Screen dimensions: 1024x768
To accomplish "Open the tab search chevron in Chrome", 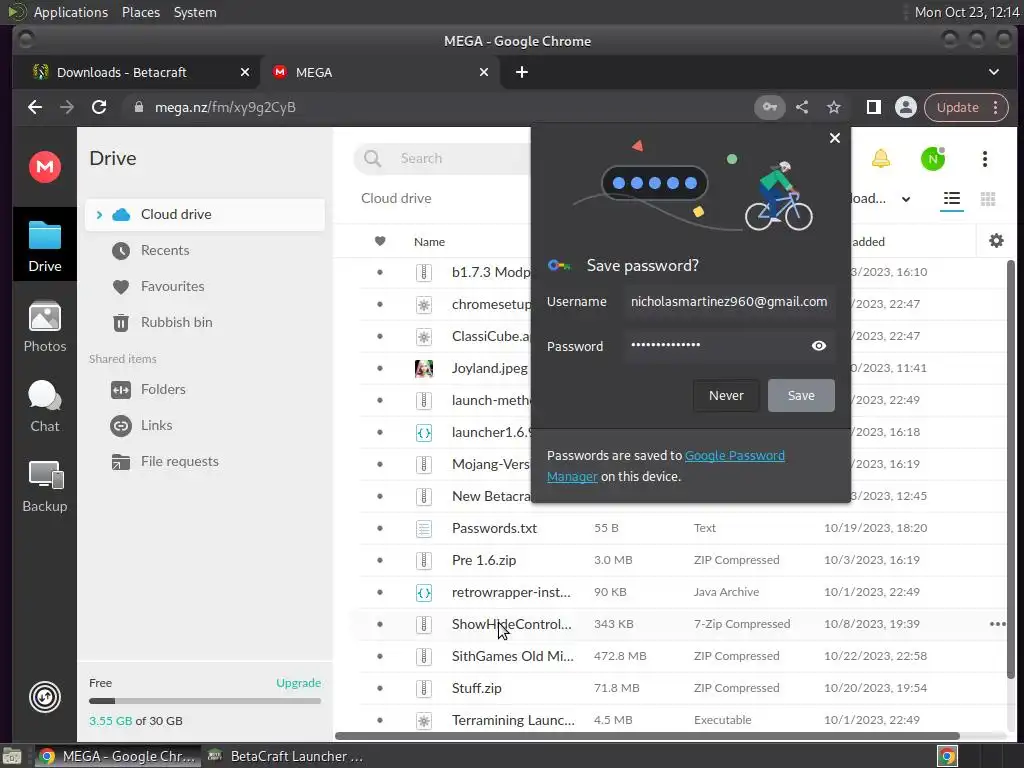I will pos(993,72).
